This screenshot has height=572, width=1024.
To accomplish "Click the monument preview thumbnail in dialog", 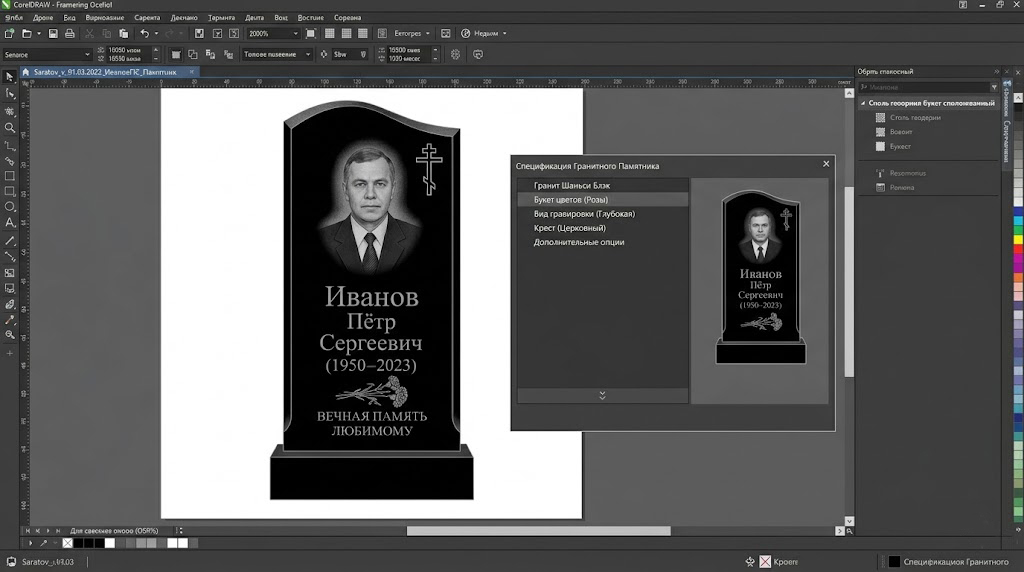I will point(761,278).
